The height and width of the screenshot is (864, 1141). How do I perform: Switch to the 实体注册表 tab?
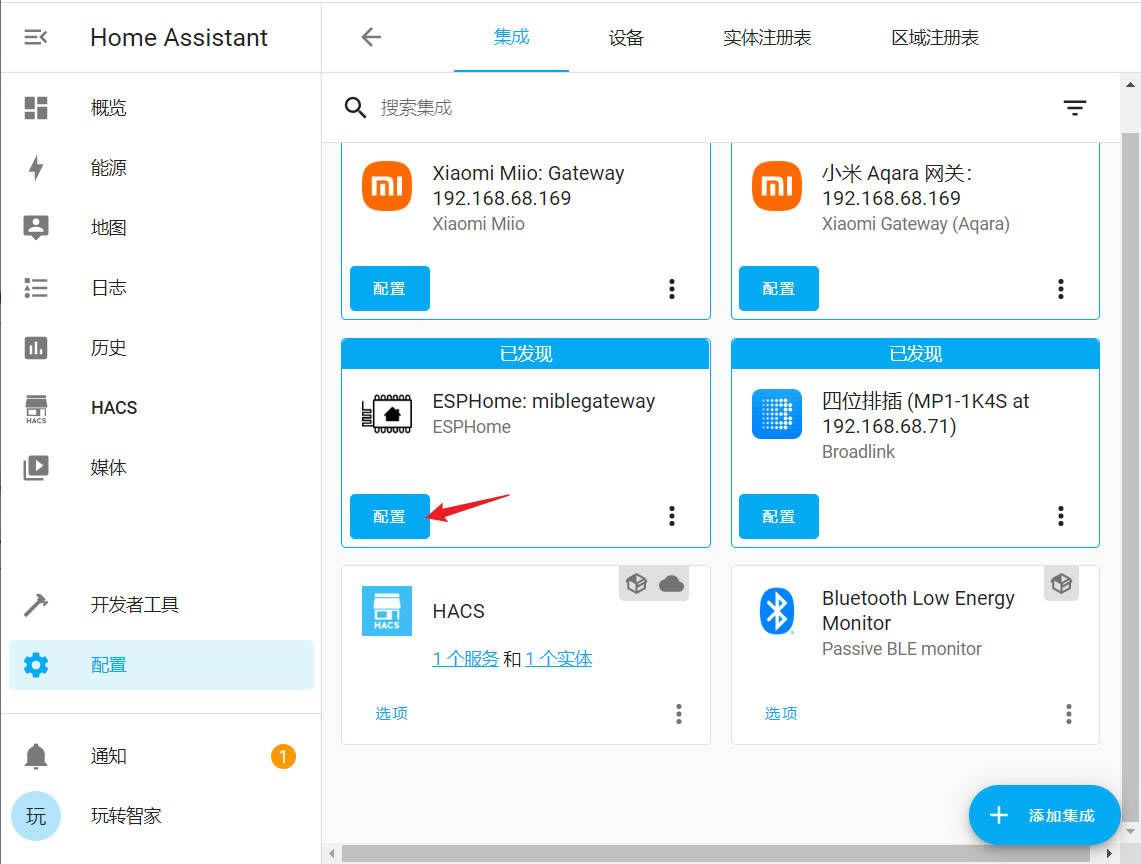pos(767,37)
